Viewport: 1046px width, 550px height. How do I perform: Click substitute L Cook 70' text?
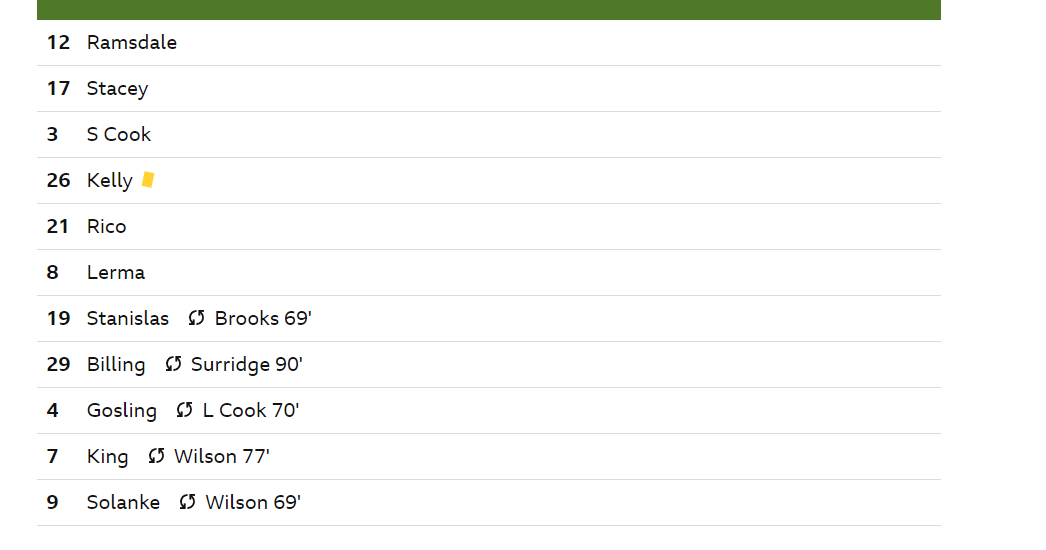pyautogui.click(x=251, y=410)
